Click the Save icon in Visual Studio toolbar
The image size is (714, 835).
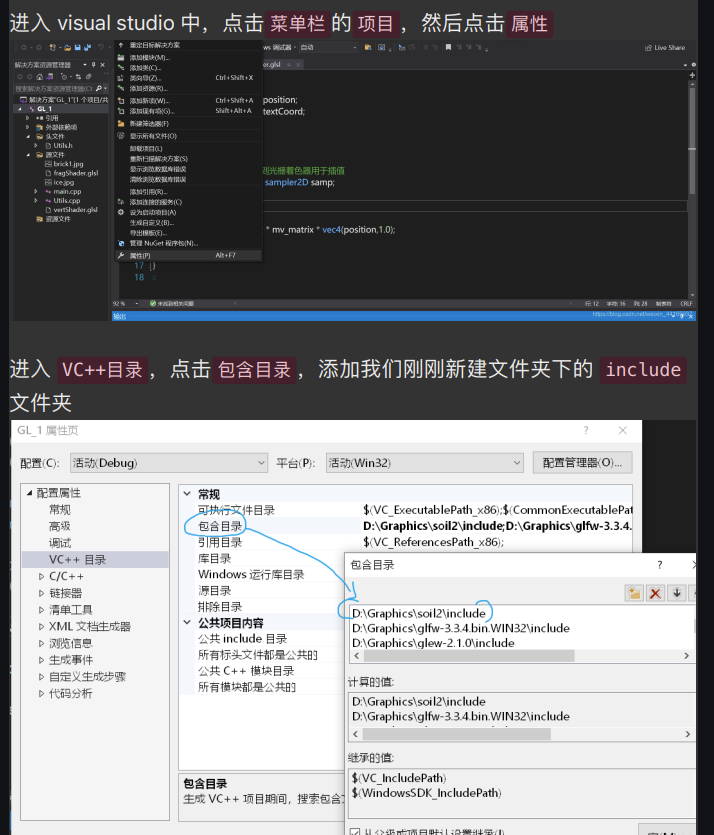(x=78, y=47)
